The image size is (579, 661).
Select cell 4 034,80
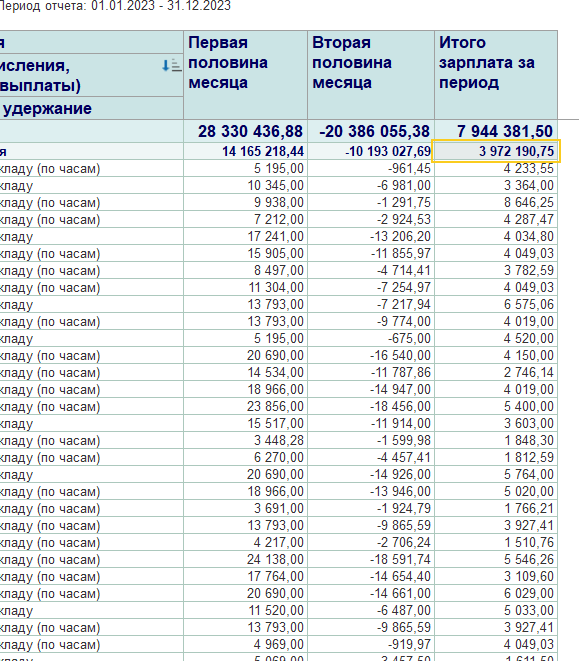coord(496,236)
